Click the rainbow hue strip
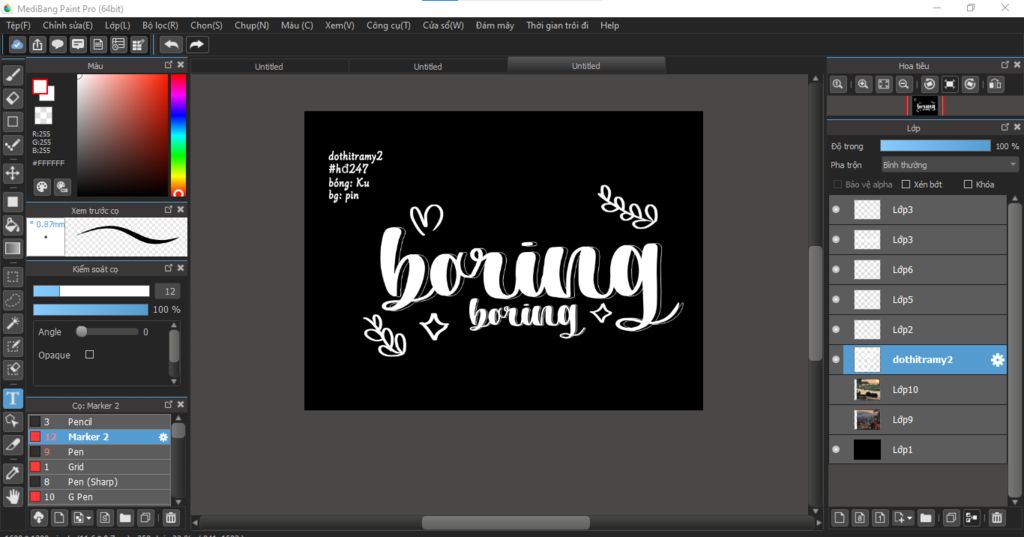Image resolution: width=1024 pixels, height=537 pixels. (x=178, y=135)
